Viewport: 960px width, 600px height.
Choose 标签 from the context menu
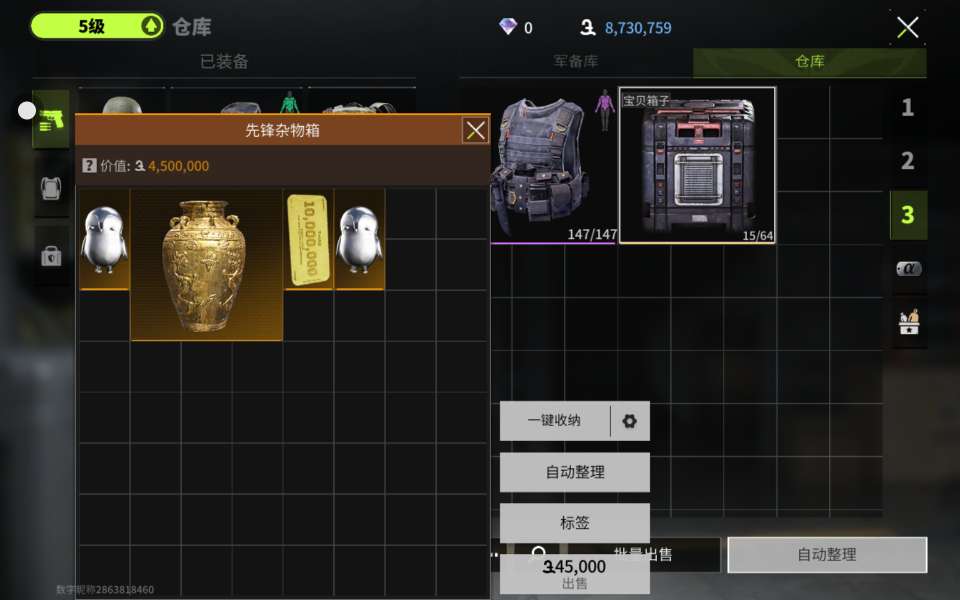[575, 523]
